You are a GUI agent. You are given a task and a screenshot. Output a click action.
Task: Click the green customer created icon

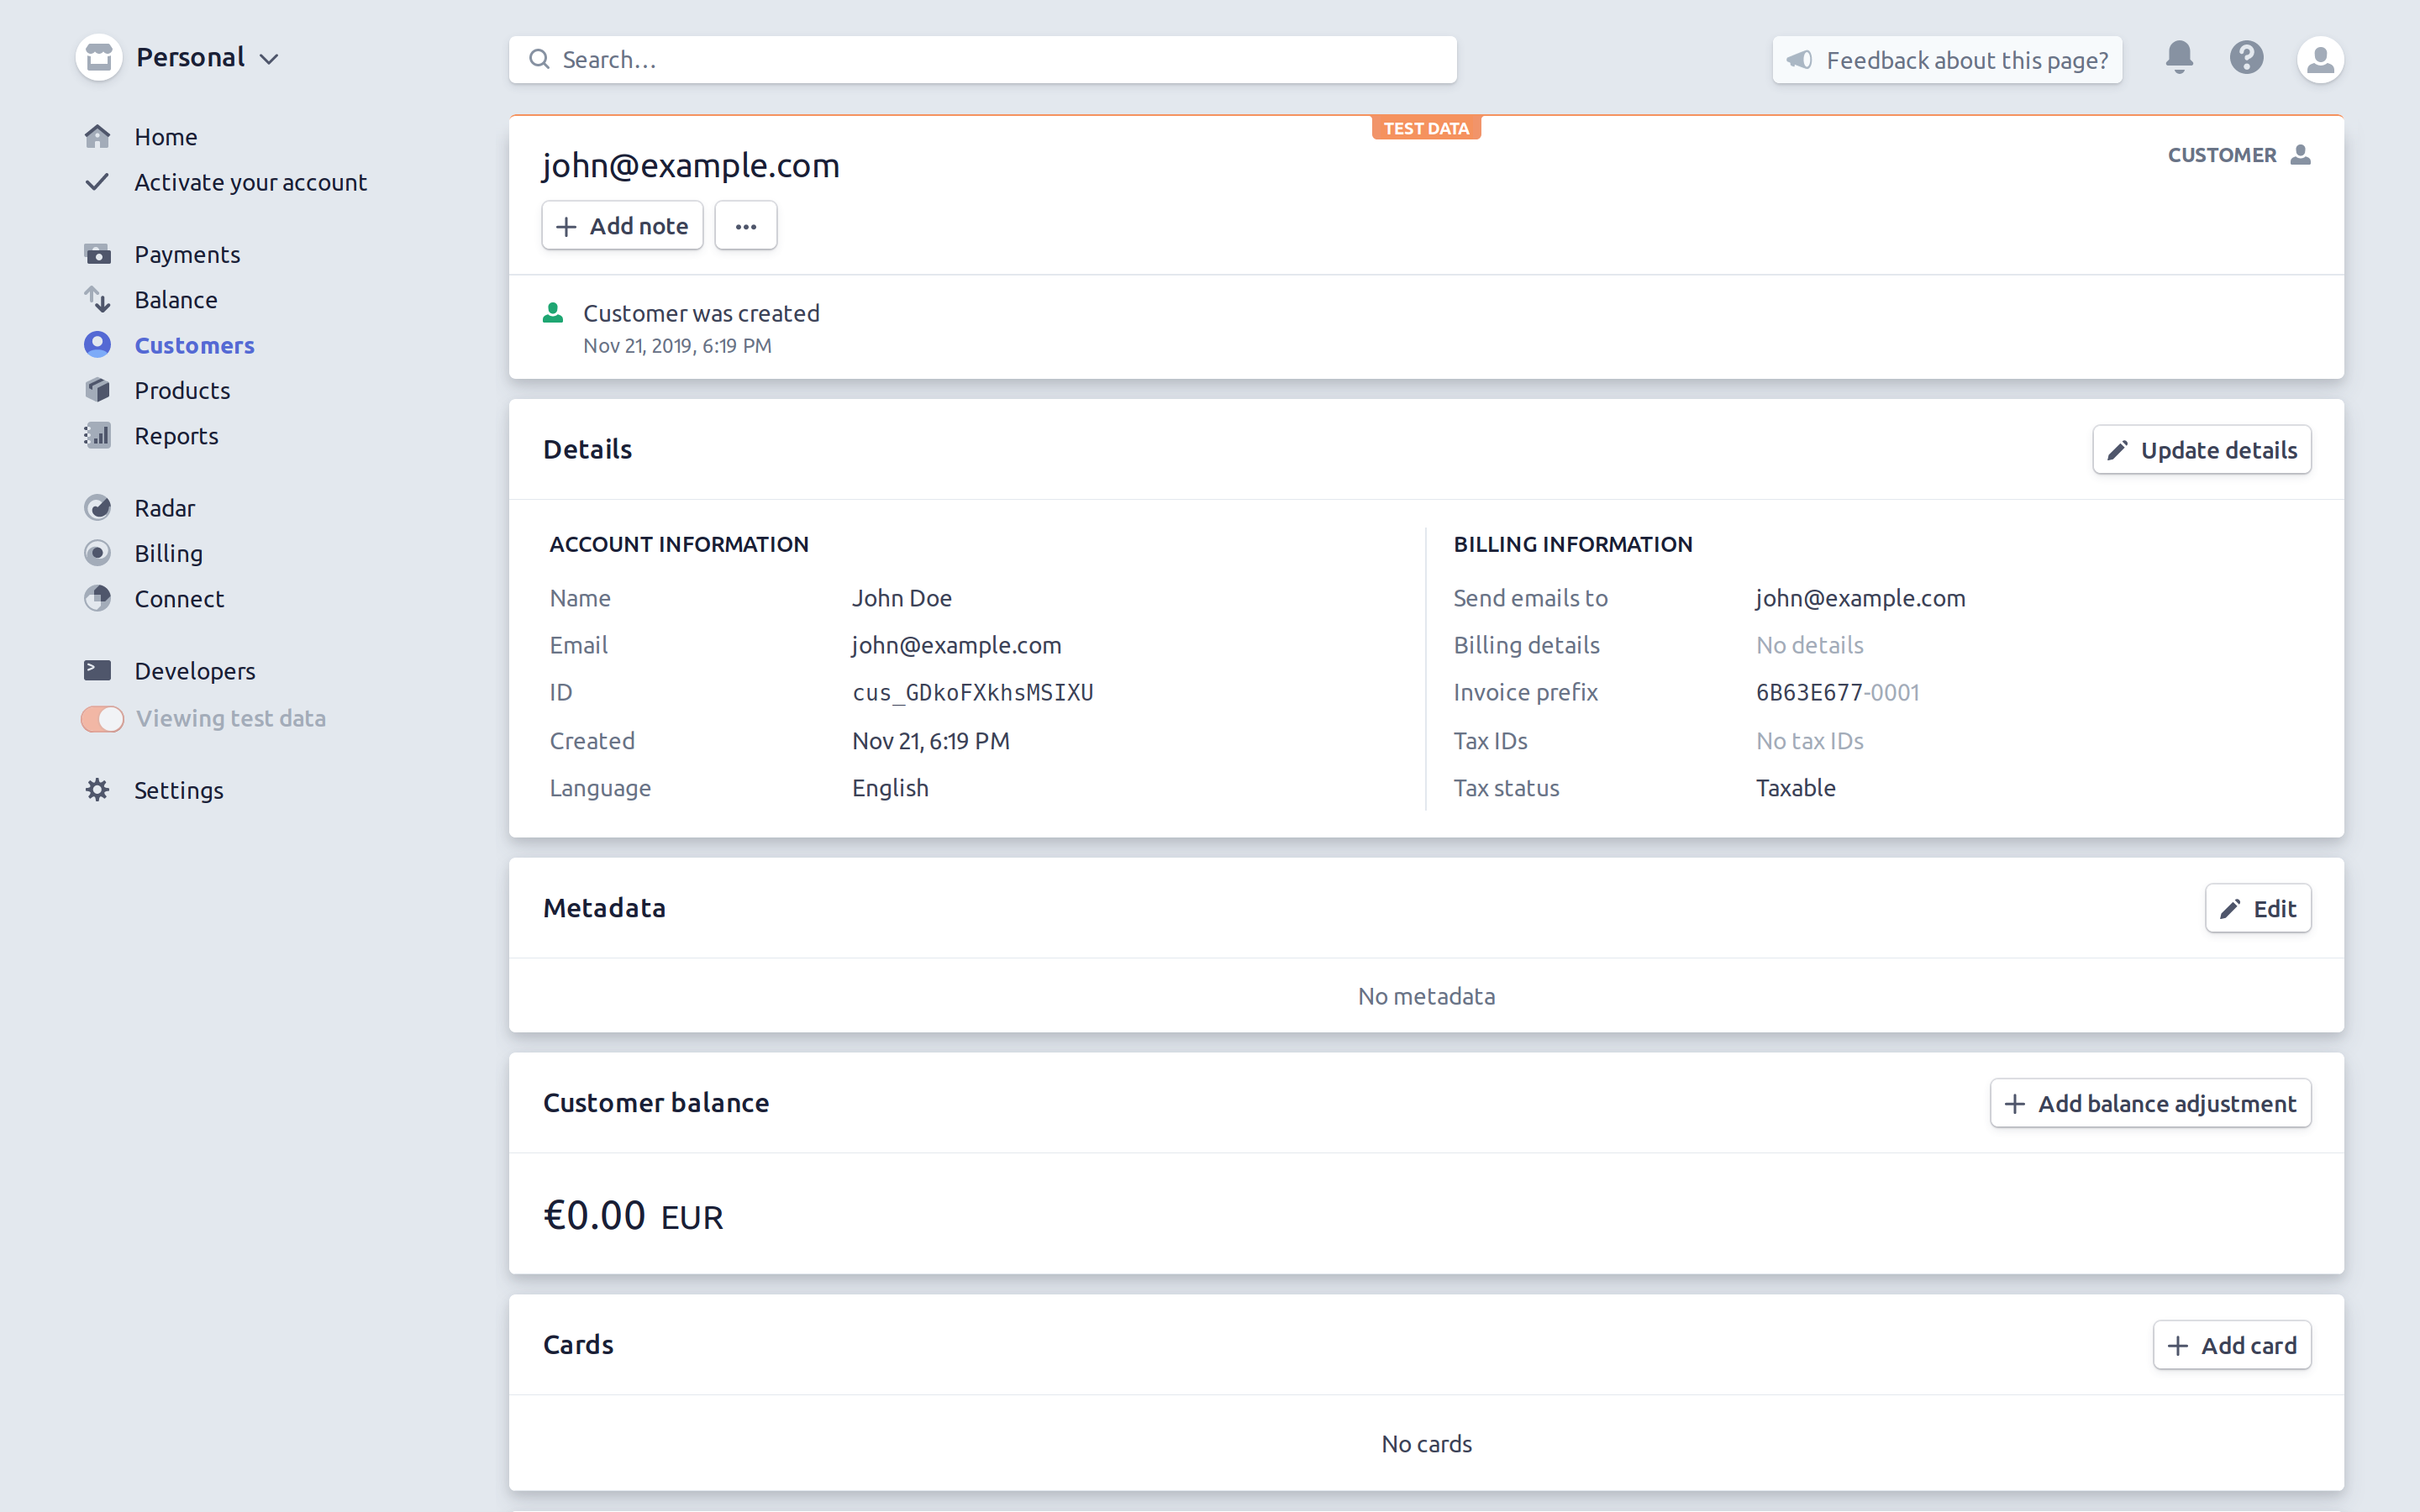tap(553, 312)
